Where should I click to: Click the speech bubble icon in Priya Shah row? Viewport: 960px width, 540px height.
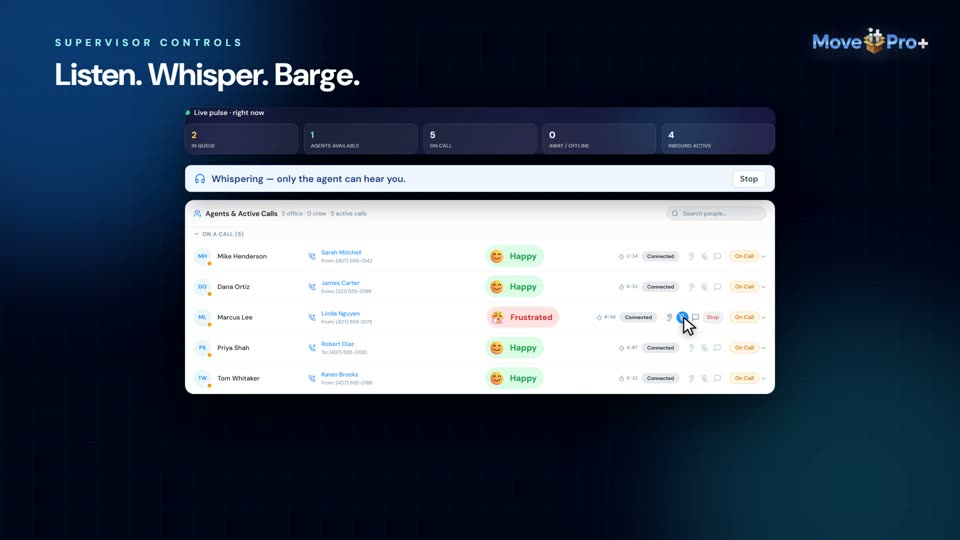[718, 348]
